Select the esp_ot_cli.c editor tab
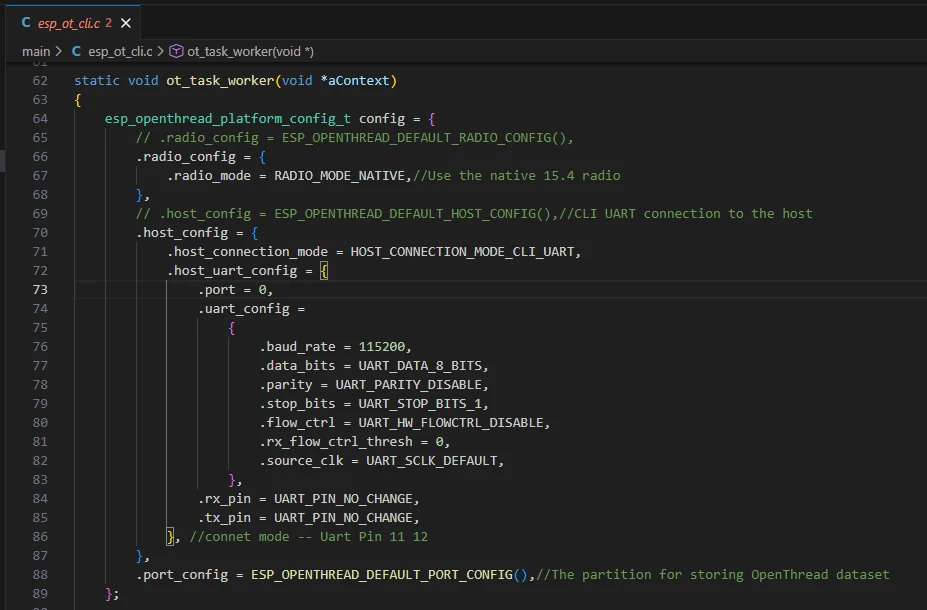Screen dimensions: 927x610 click(x=68, y=22)
